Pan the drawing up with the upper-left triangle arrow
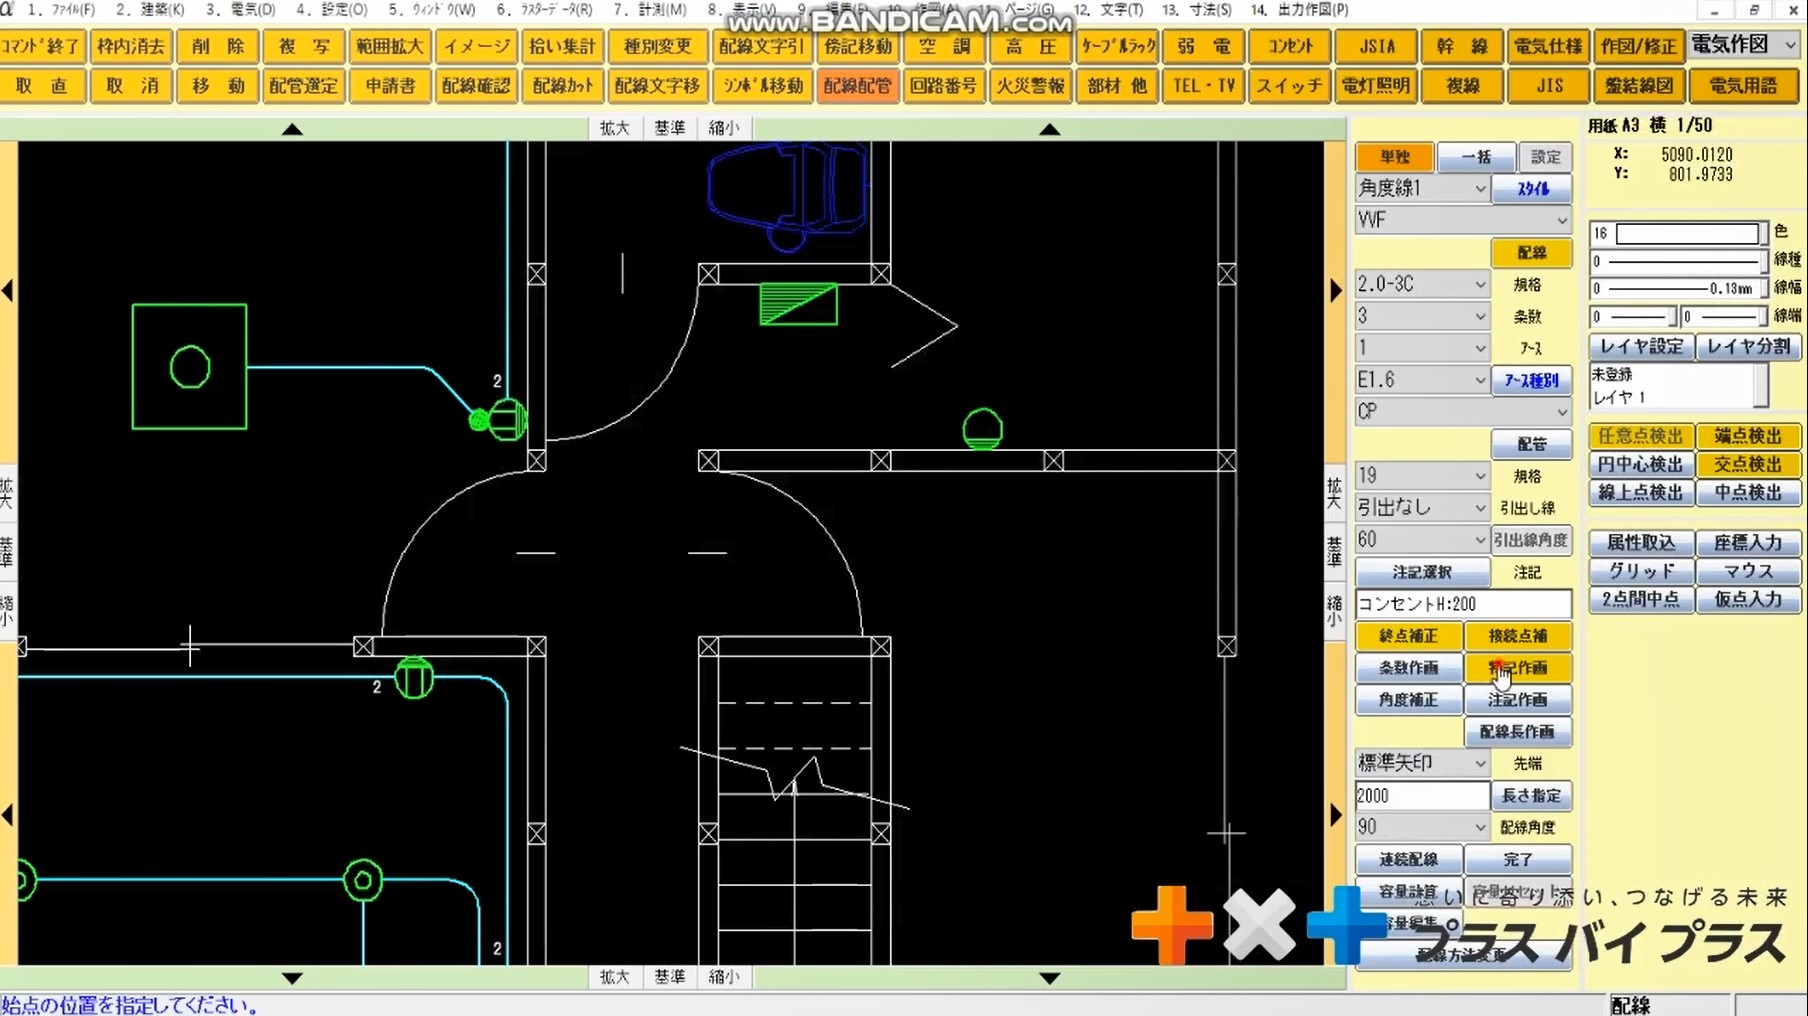This screenshot has height=1016, width=1808. pyautogui.click(x=292, y=129)
